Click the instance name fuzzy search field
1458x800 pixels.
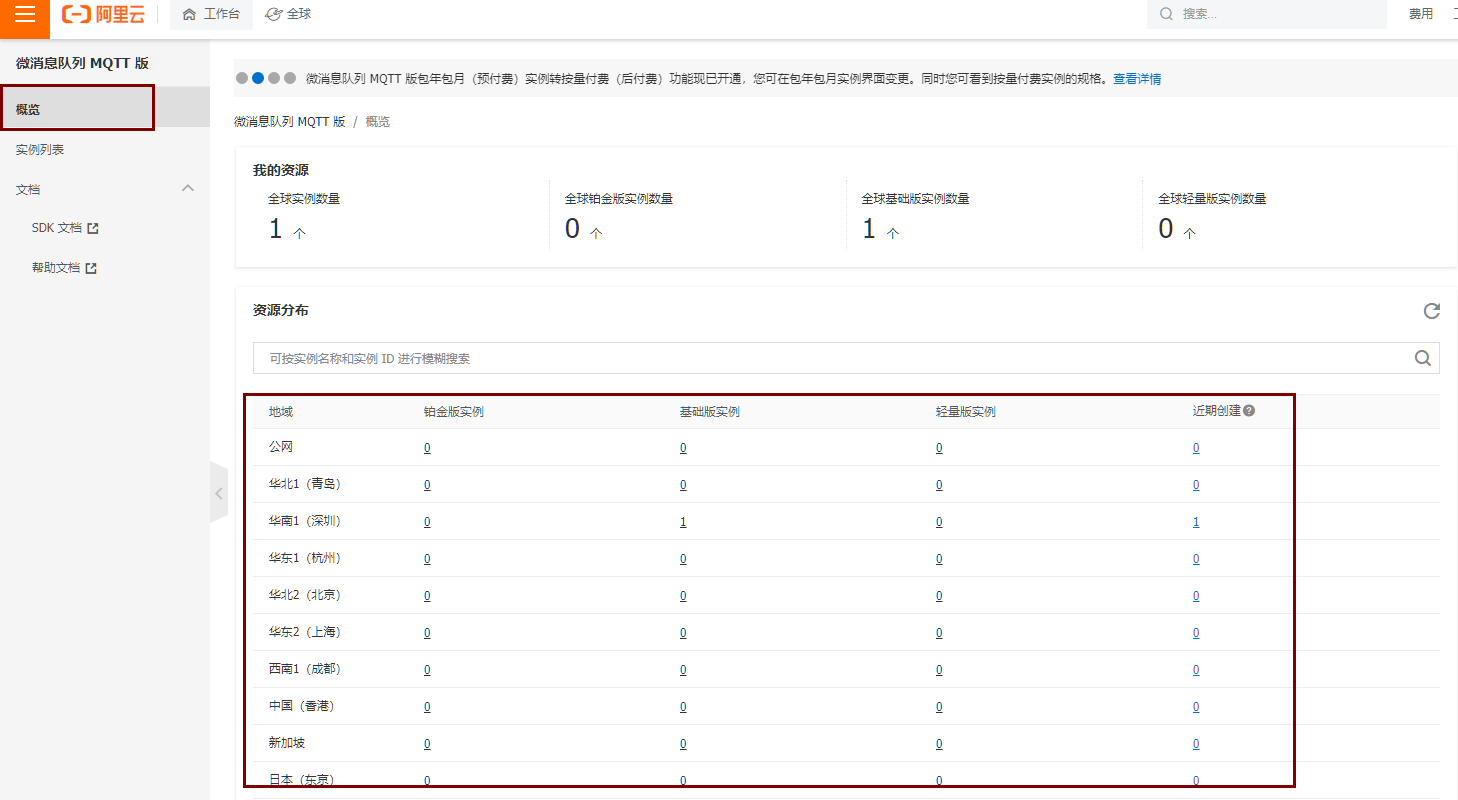pos(830,358)
